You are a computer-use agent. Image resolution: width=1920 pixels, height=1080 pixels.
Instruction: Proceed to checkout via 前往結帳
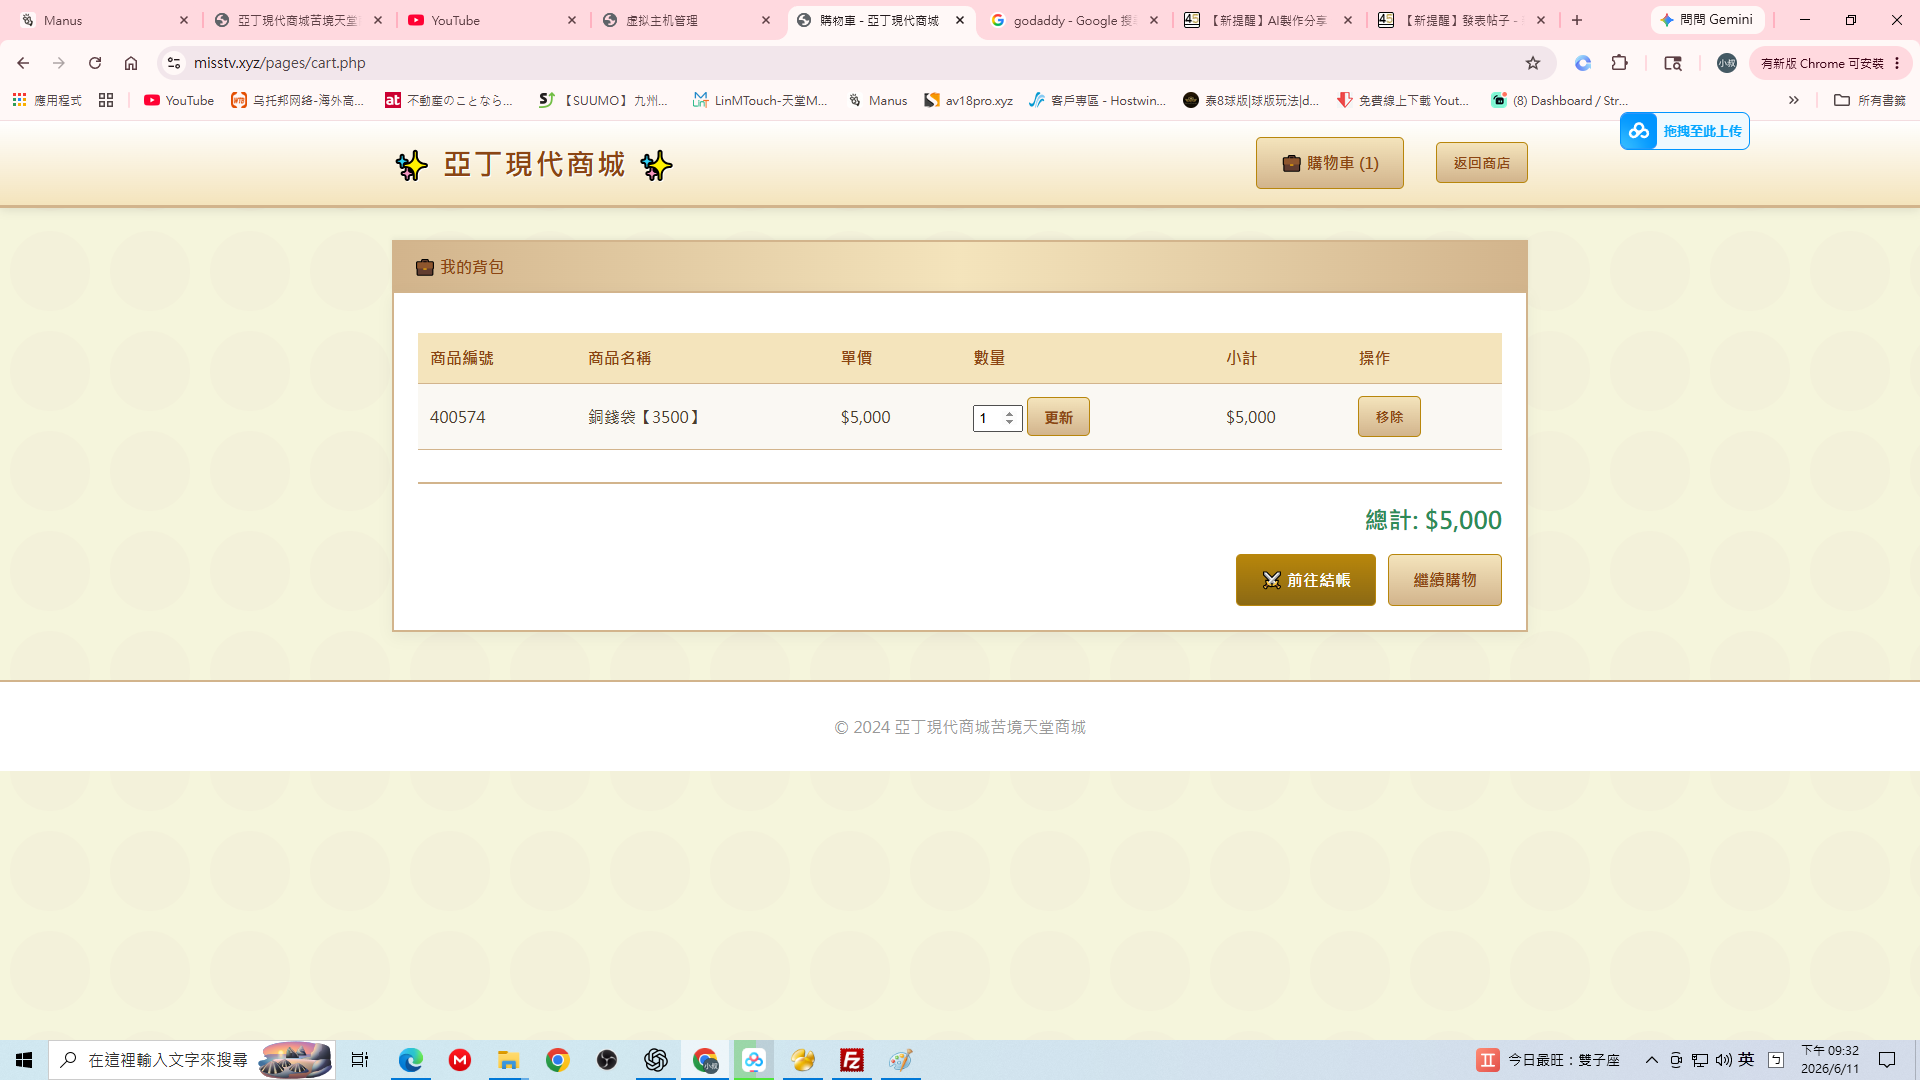coord(1305,580)
